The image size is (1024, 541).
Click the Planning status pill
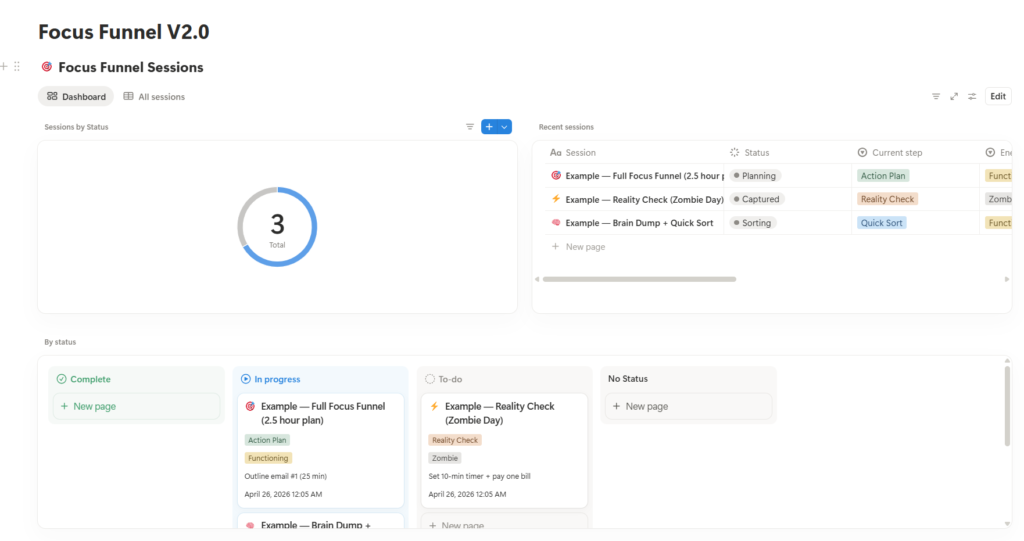point(754,176)
